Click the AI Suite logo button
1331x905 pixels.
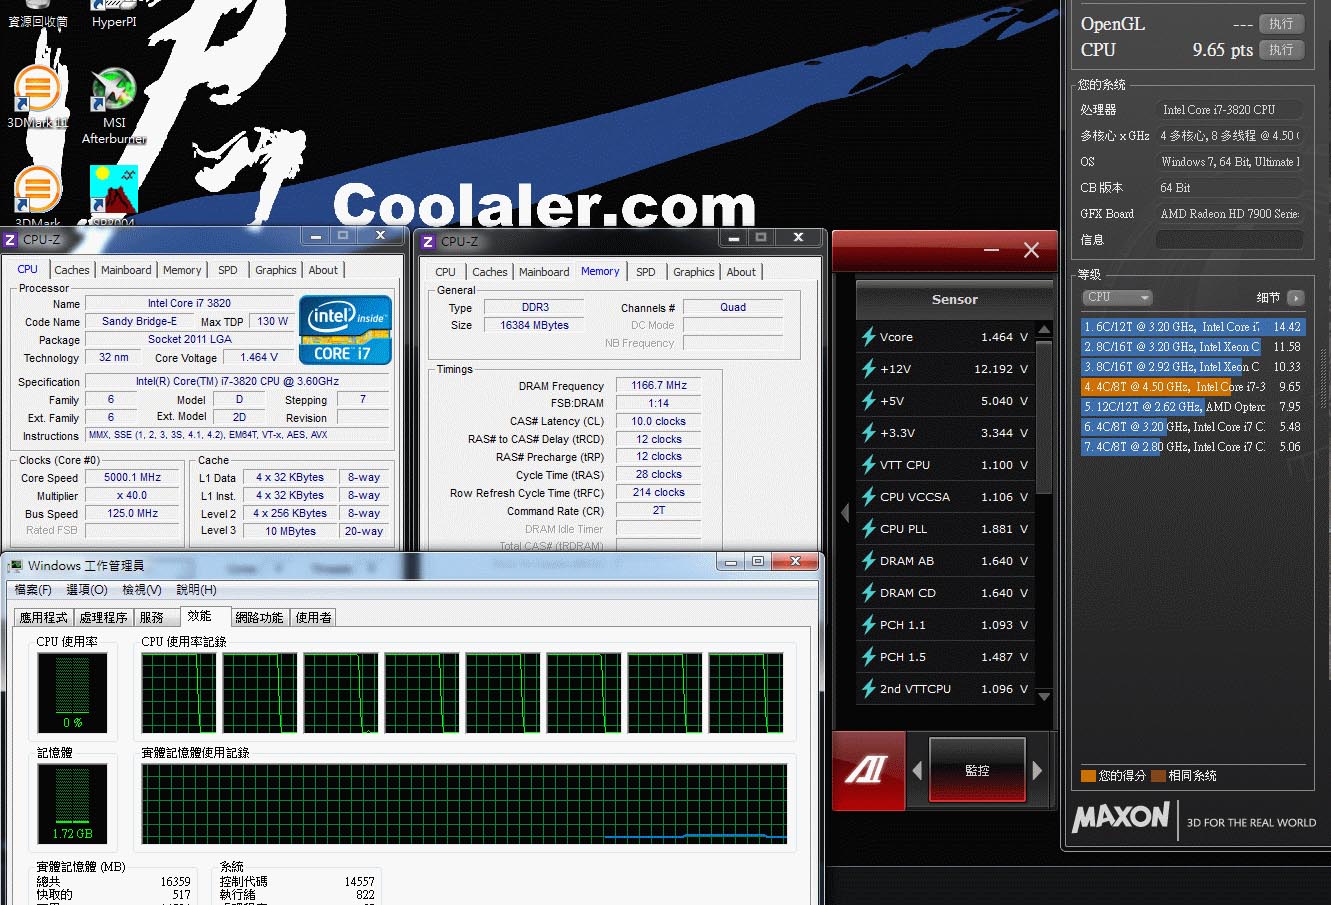pos(868,770)
